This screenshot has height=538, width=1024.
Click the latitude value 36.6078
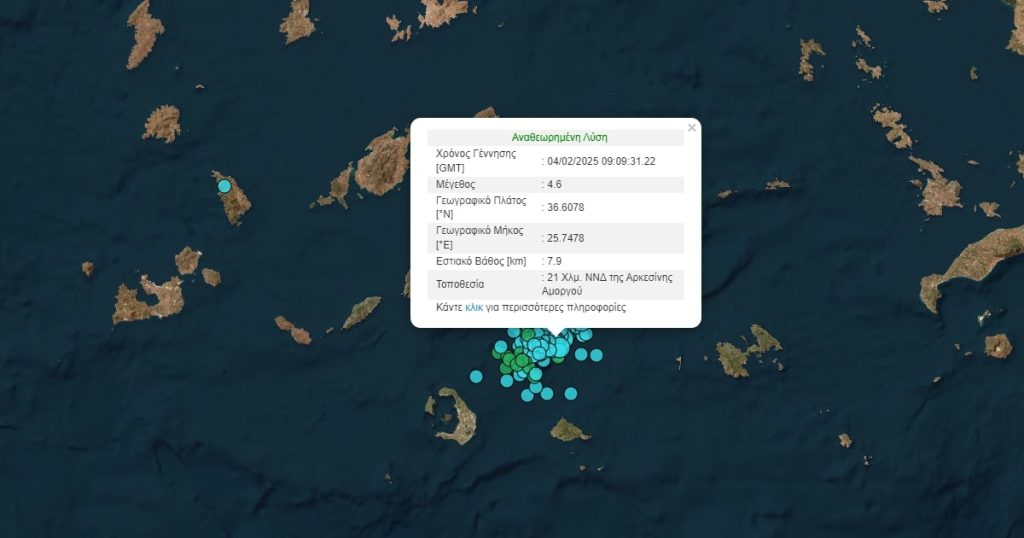click(x=565, y=208)
